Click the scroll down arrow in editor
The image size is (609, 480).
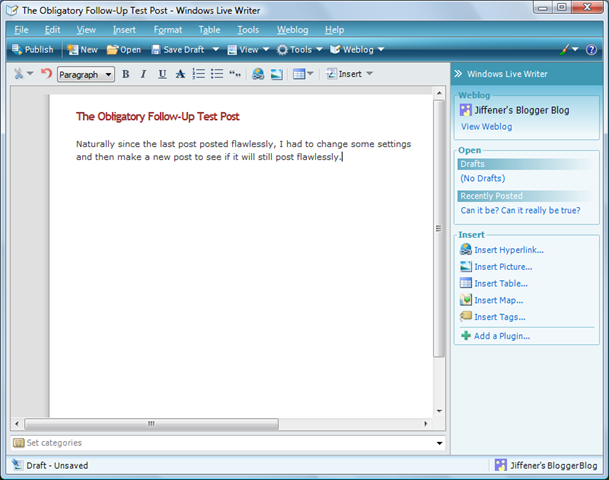[439, 411]
